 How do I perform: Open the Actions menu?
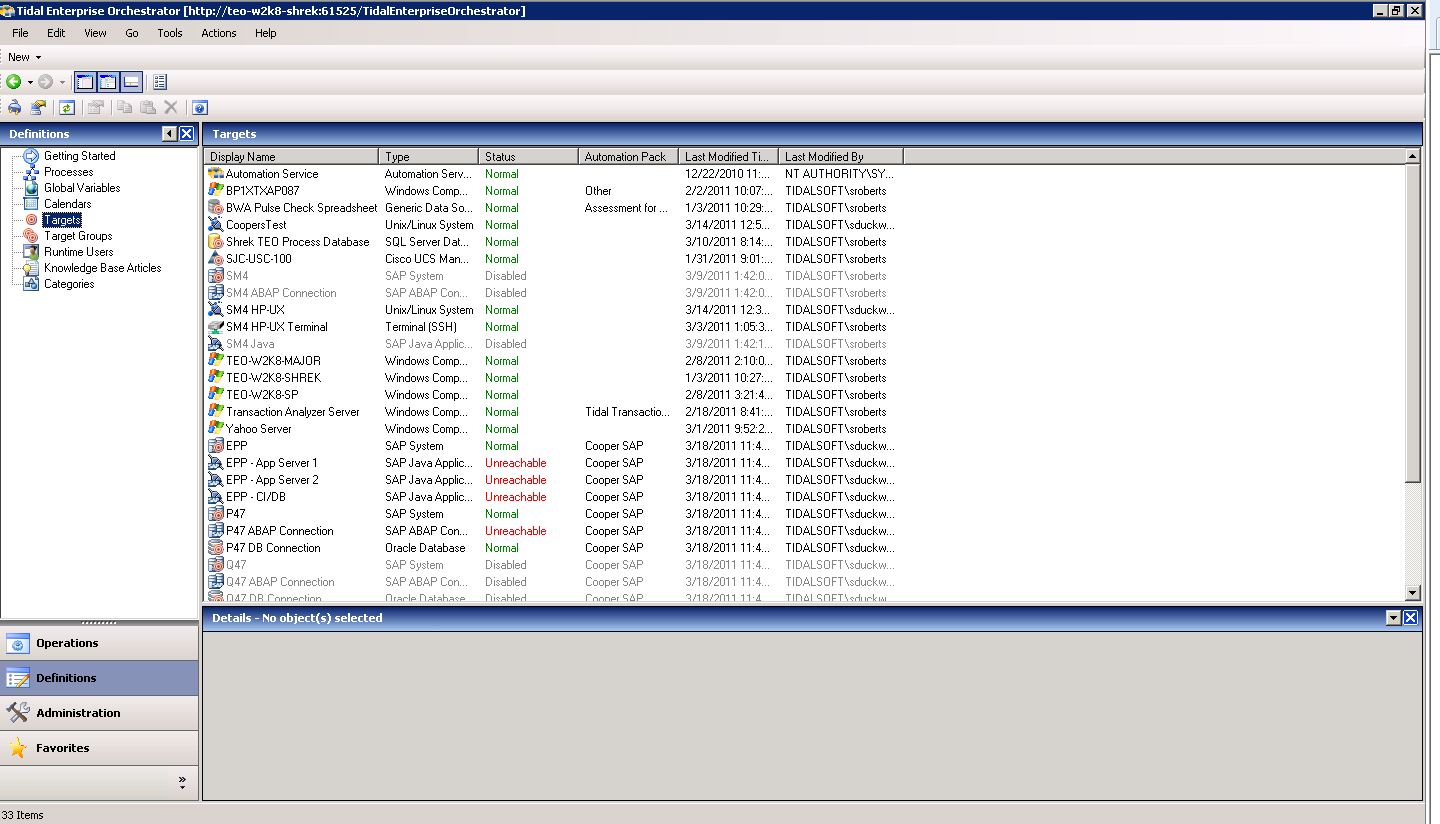pos(219,33)
